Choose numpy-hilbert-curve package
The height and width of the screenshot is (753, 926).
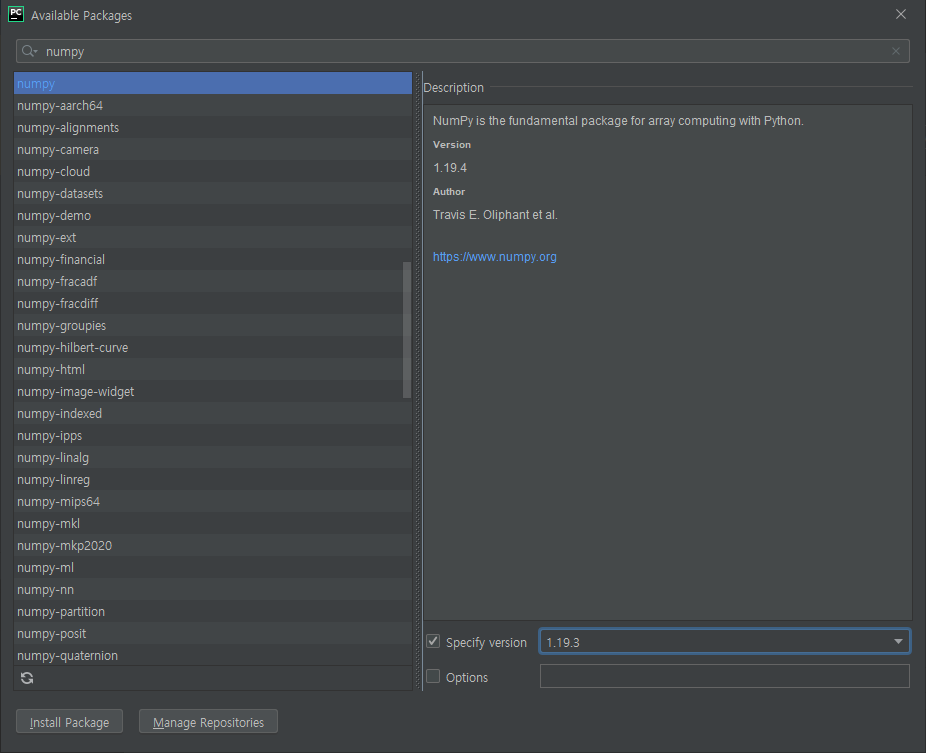[x=213, y=347]
